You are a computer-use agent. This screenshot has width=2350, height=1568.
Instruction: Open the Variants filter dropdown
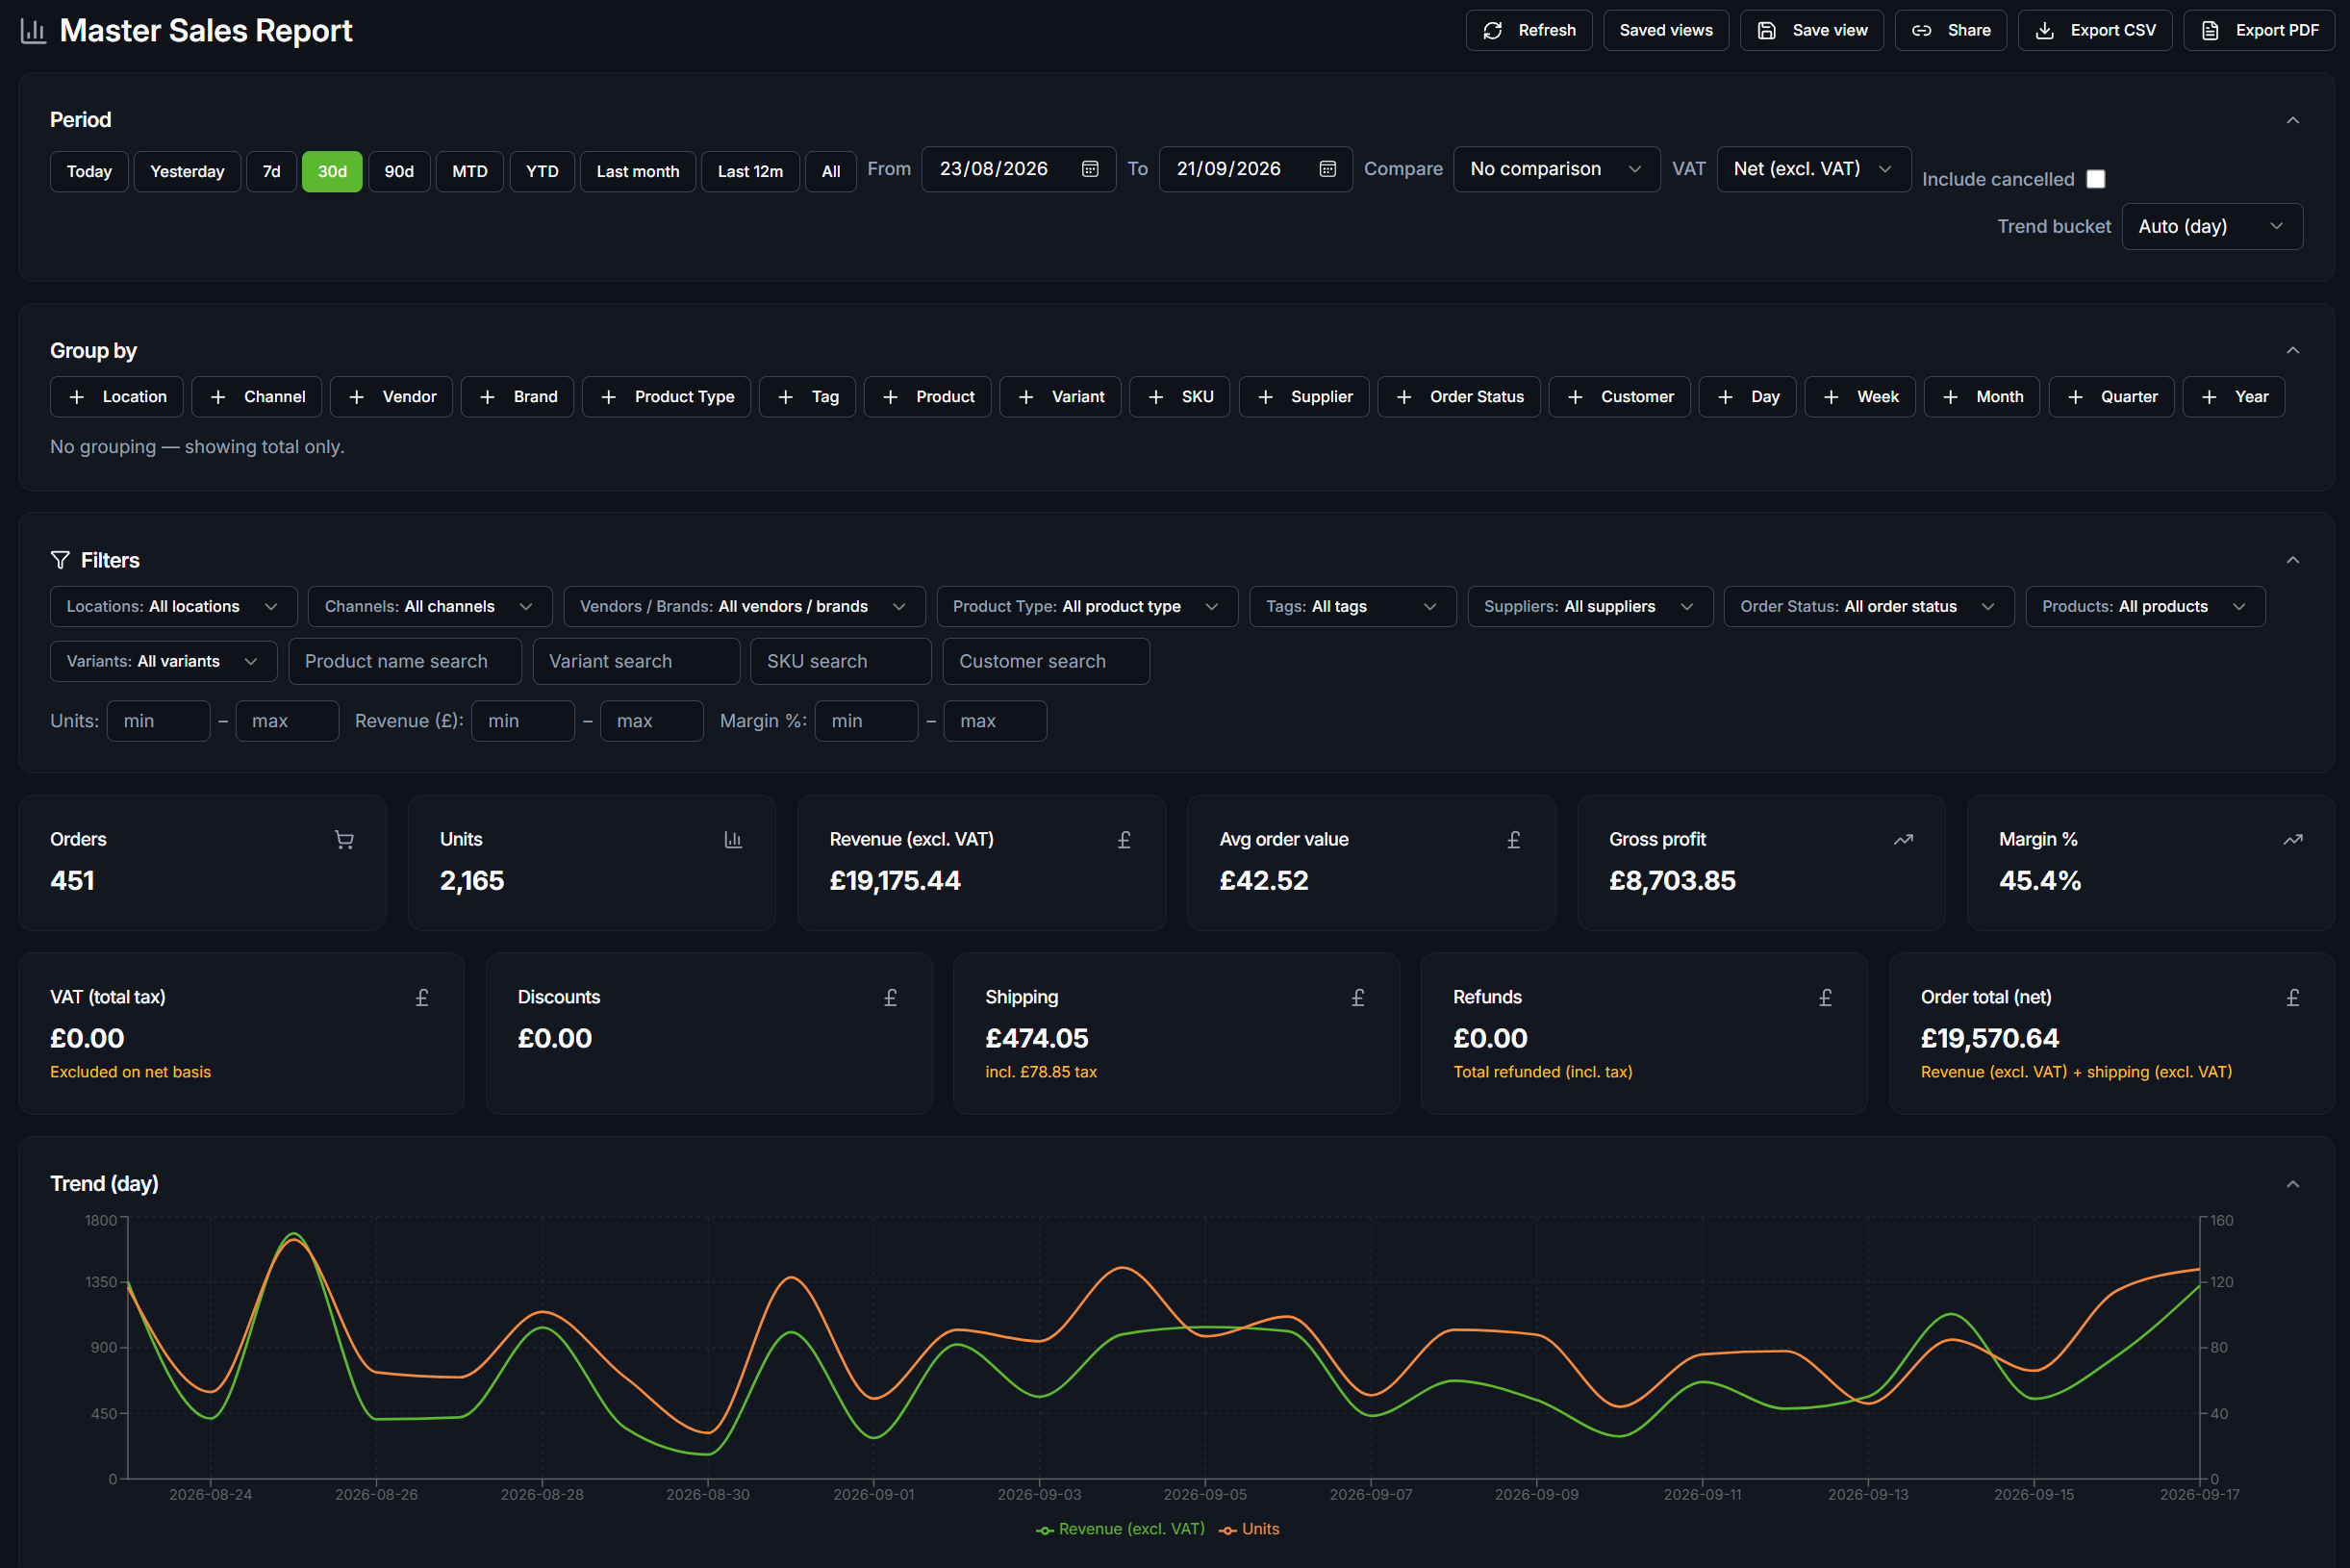click(164, 662)
